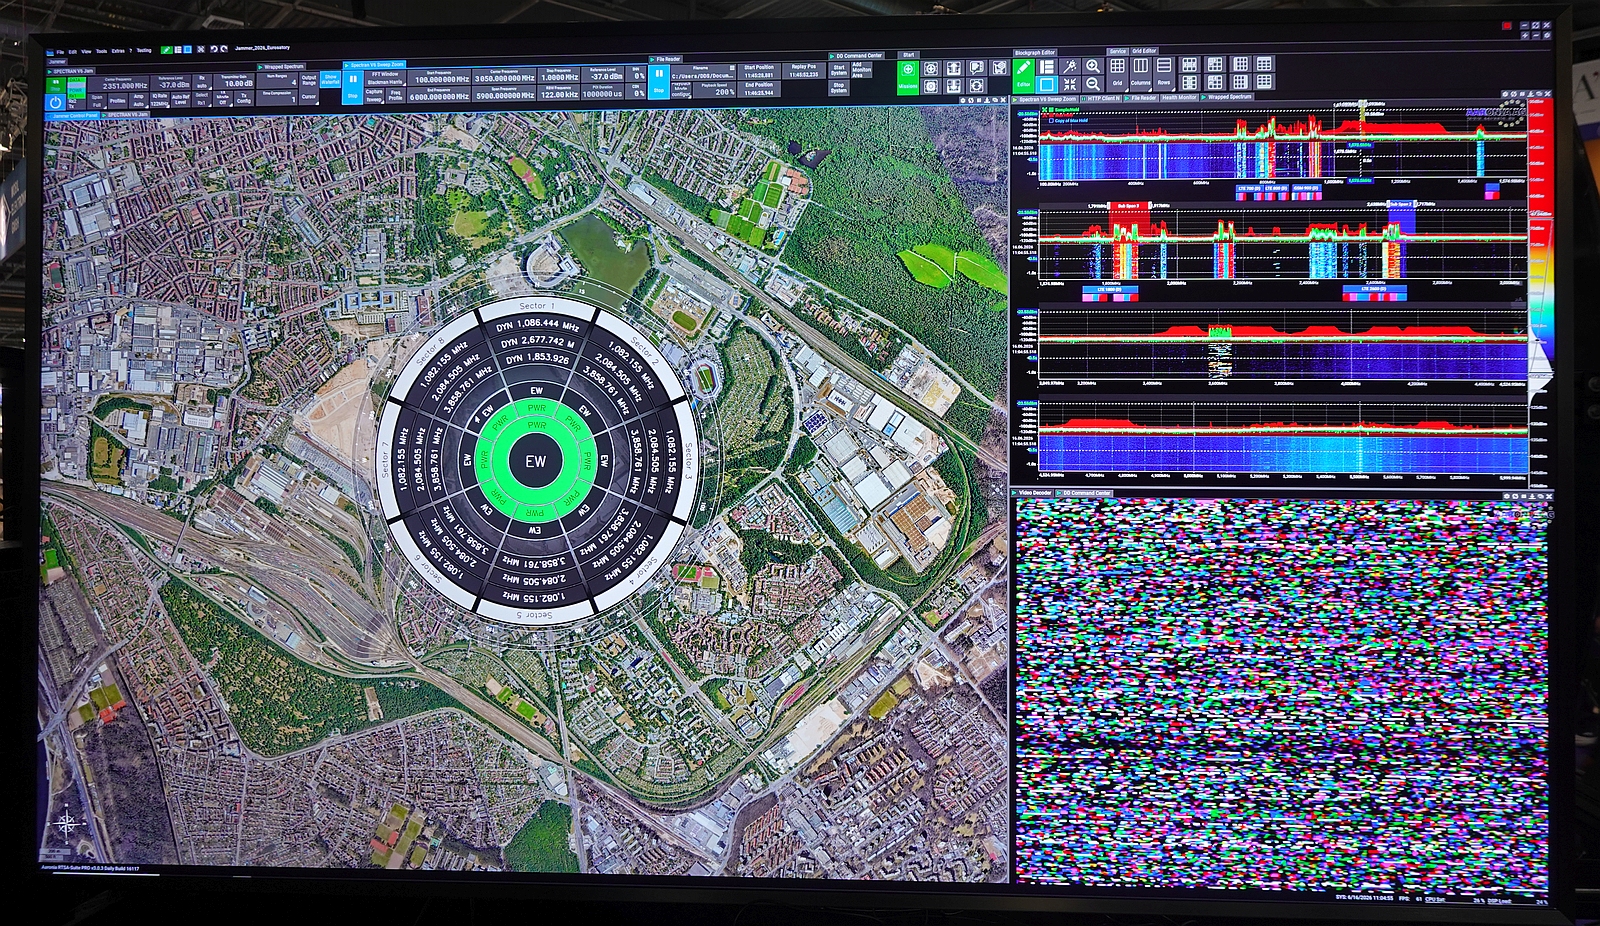Open the Amp Auto dropdown
Screen dimensions: 1600x926
coord(138,101)
